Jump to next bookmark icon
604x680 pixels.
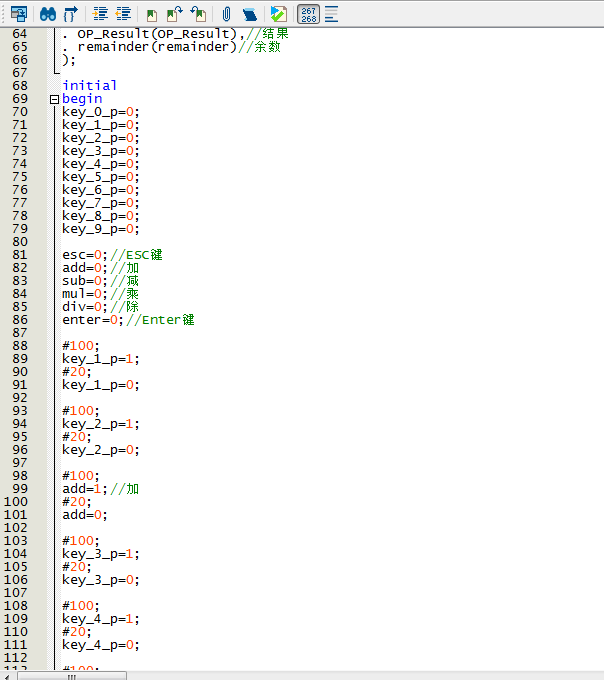click(175, 14)
